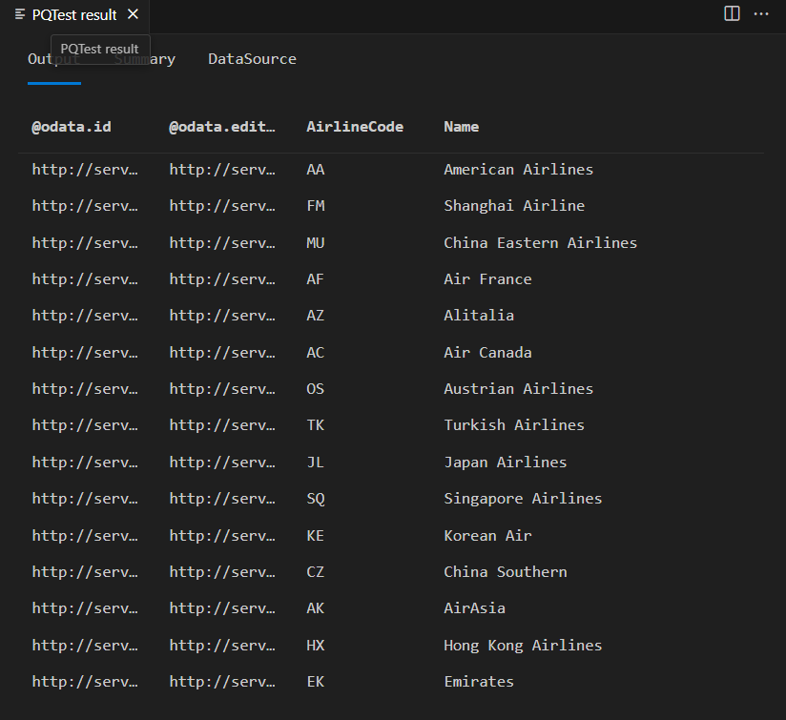The image size is (786, 720).
Task: Click the @odata.edit column header
Action: 221,127
